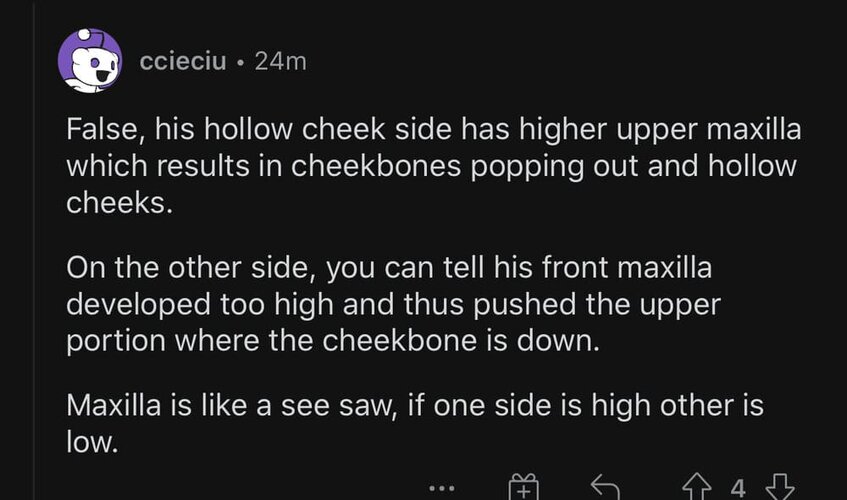Click the word "cheekbones" in first paragraph

click(x=376, y=166)
